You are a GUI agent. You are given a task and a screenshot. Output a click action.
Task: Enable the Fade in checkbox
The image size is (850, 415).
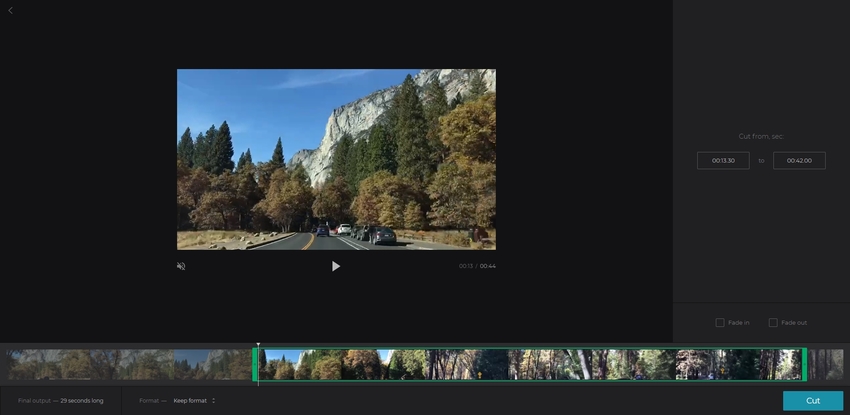coord(720,323)
